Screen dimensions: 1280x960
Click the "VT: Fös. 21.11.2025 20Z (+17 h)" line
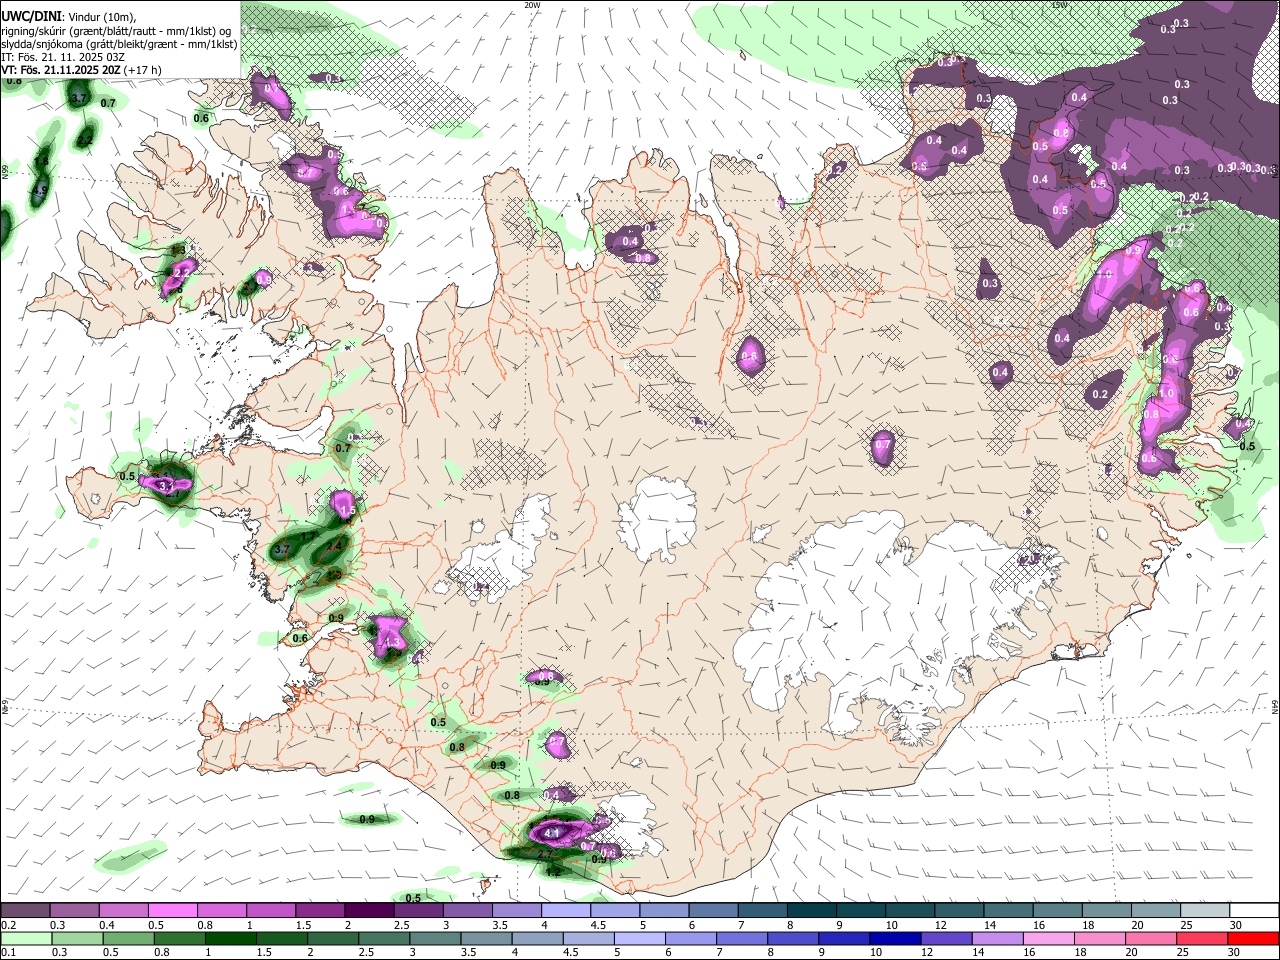point(81,70)
